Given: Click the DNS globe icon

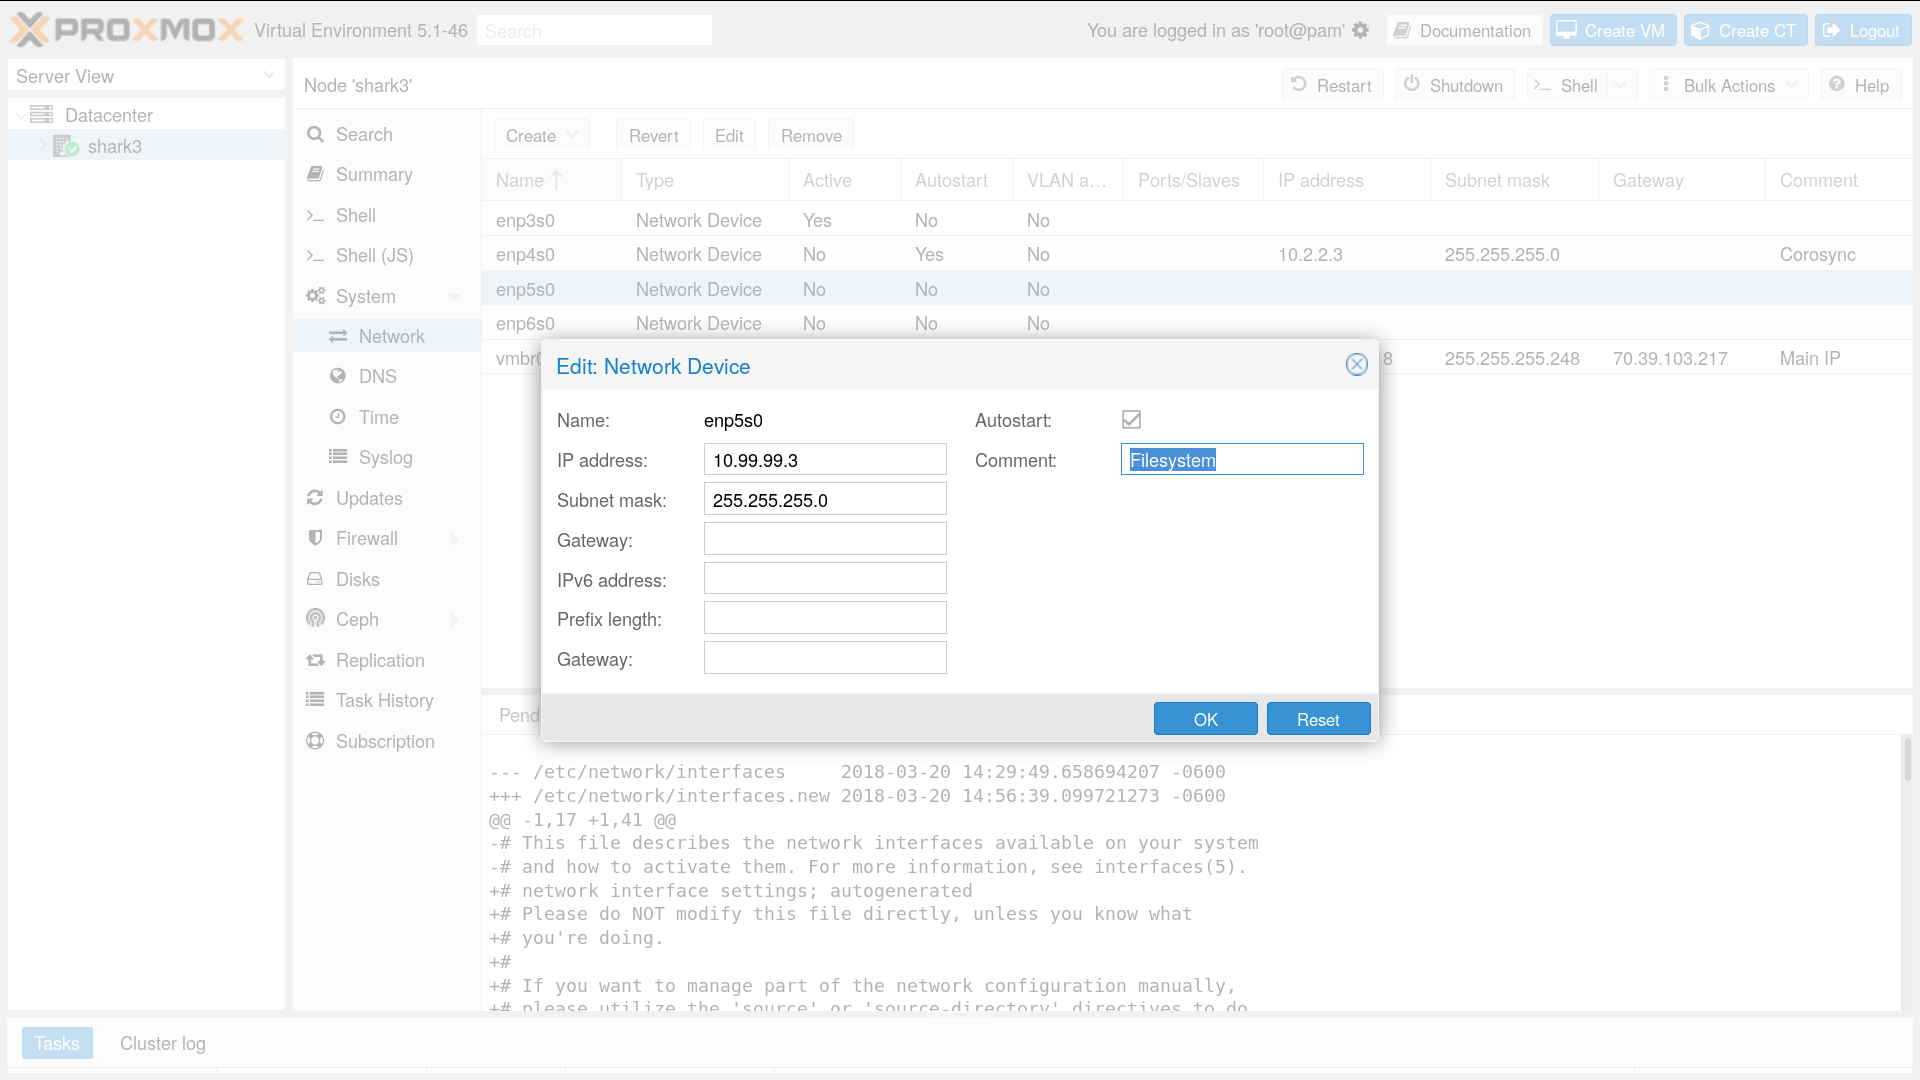Looking at the screenshot, I should click(x=338, y=376).
